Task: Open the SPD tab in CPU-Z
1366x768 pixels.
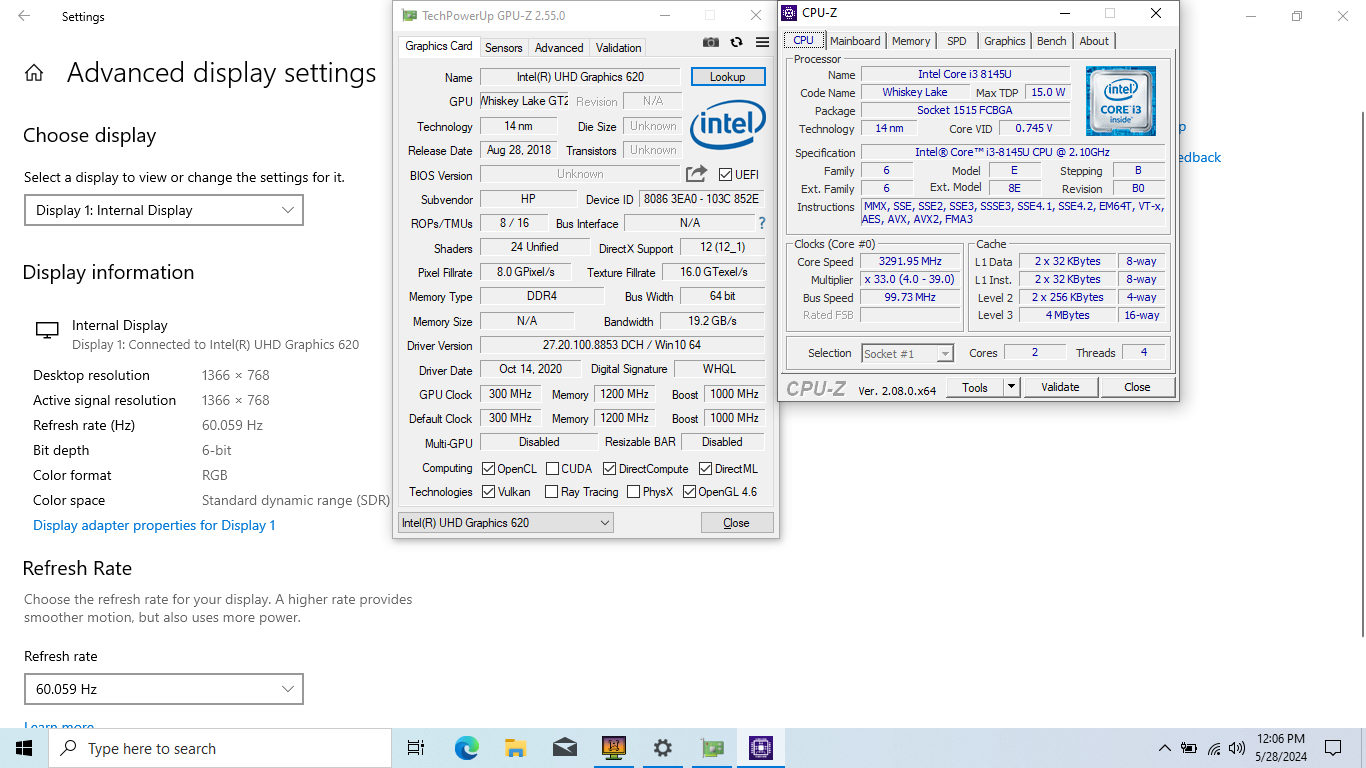Action: click(x=957, y=41)
